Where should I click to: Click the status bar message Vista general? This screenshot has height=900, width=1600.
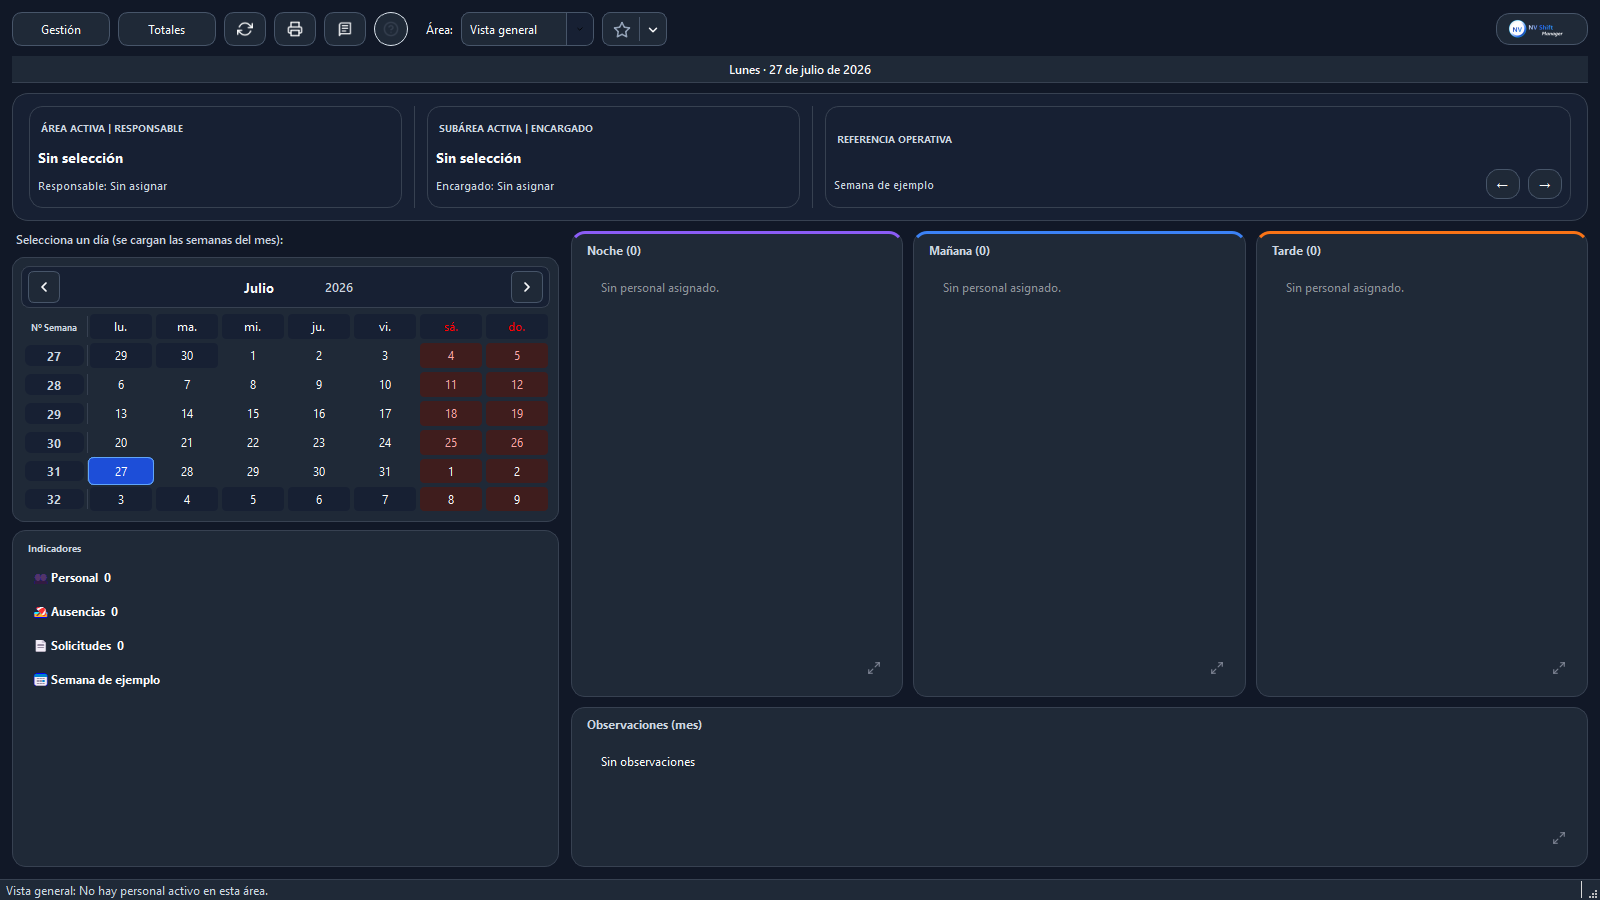pos(137,891)
